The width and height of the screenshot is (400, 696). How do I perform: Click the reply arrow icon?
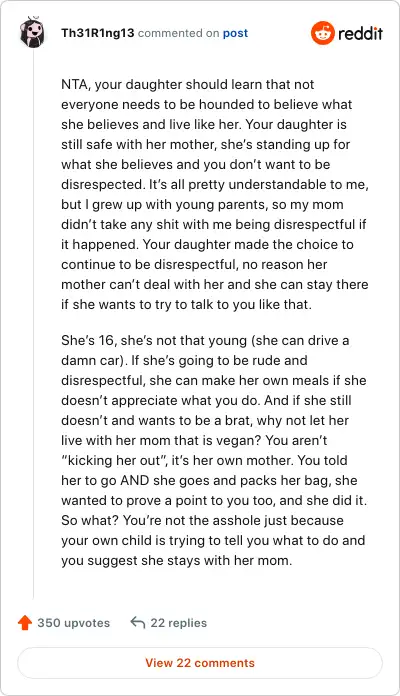click(138, 623)
